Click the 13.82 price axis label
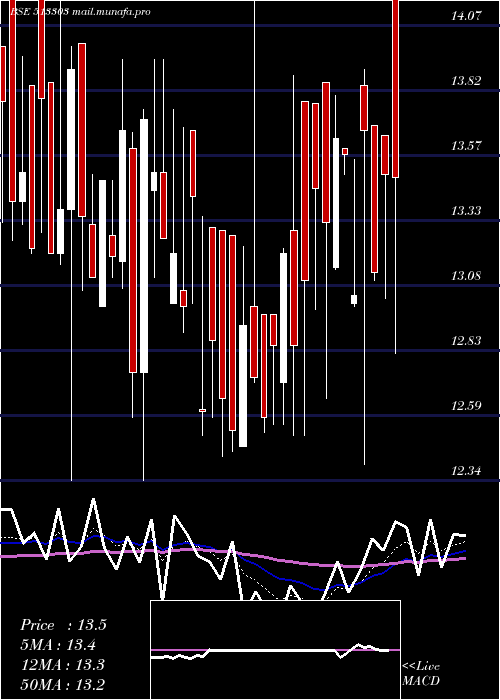 [x=467, y=81]
